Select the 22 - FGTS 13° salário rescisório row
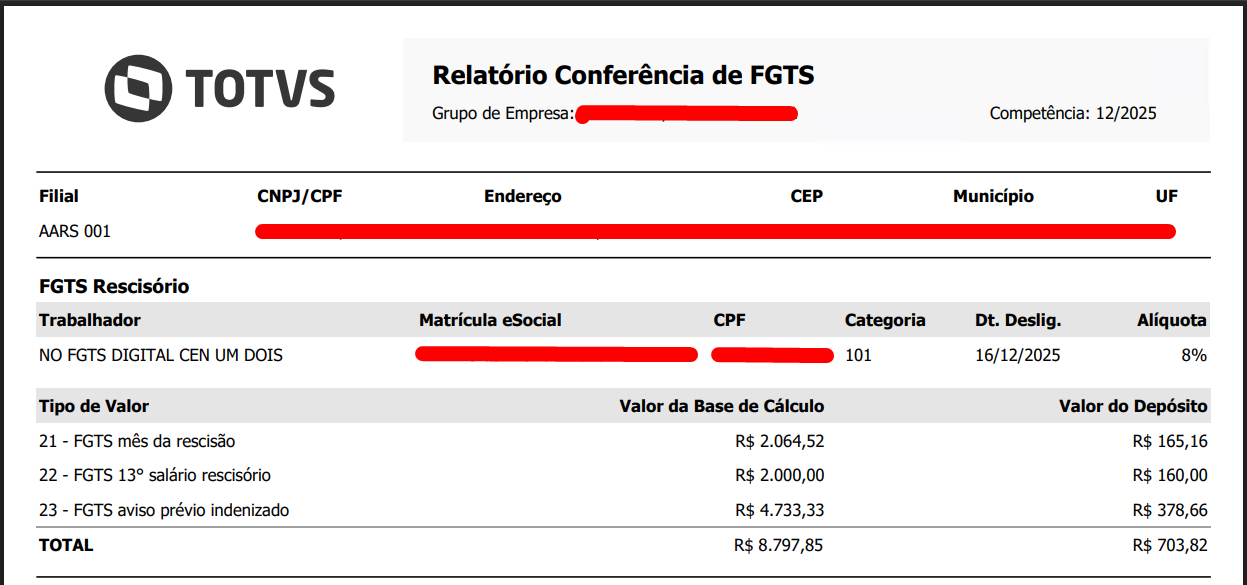The width and height of the screenshot is (1247, 585). coord(155,475)
